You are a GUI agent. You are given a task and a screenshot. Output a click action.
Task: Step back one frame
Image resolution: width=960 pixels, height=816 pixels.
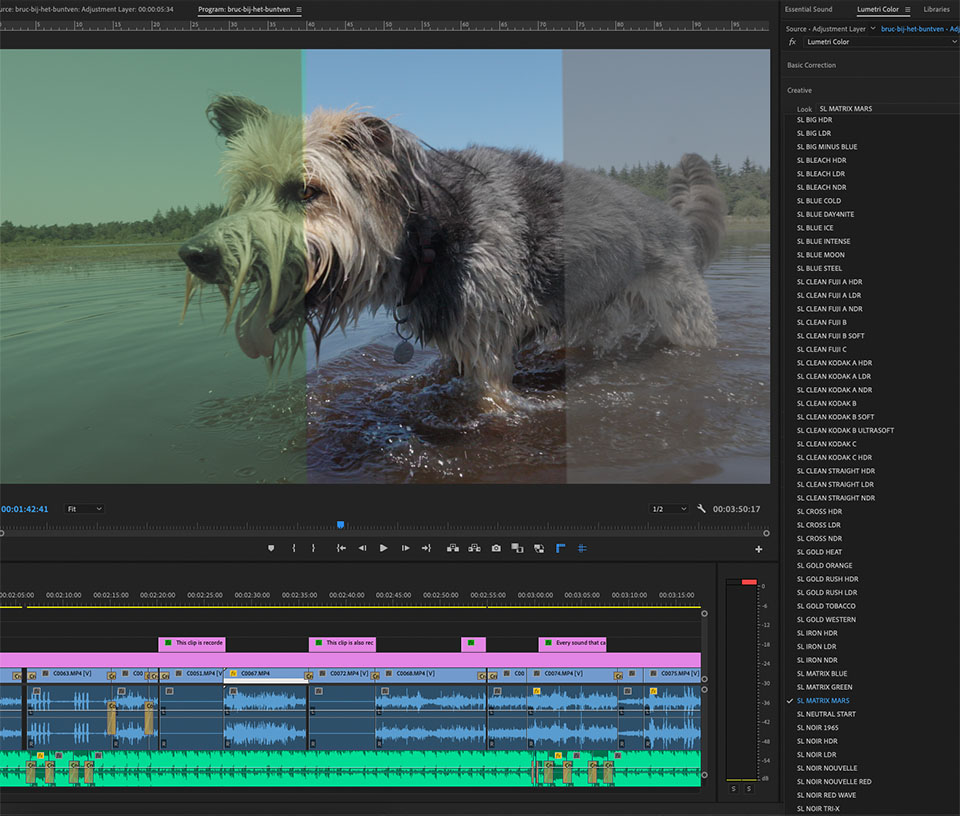[362, 548]
